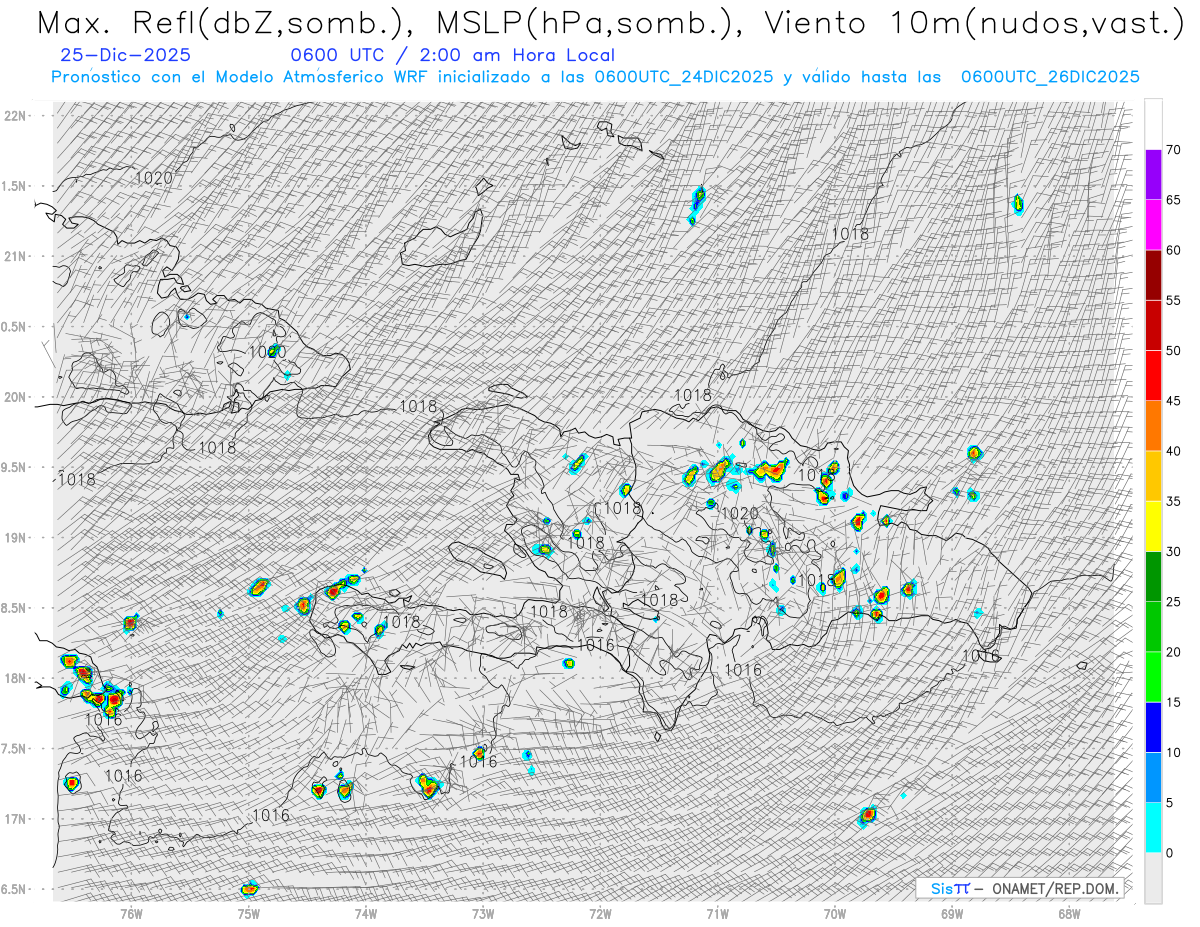Click the latitude axis label '1.5N'
Viewport: 1200px width, 927px height.
pos(15,186)
